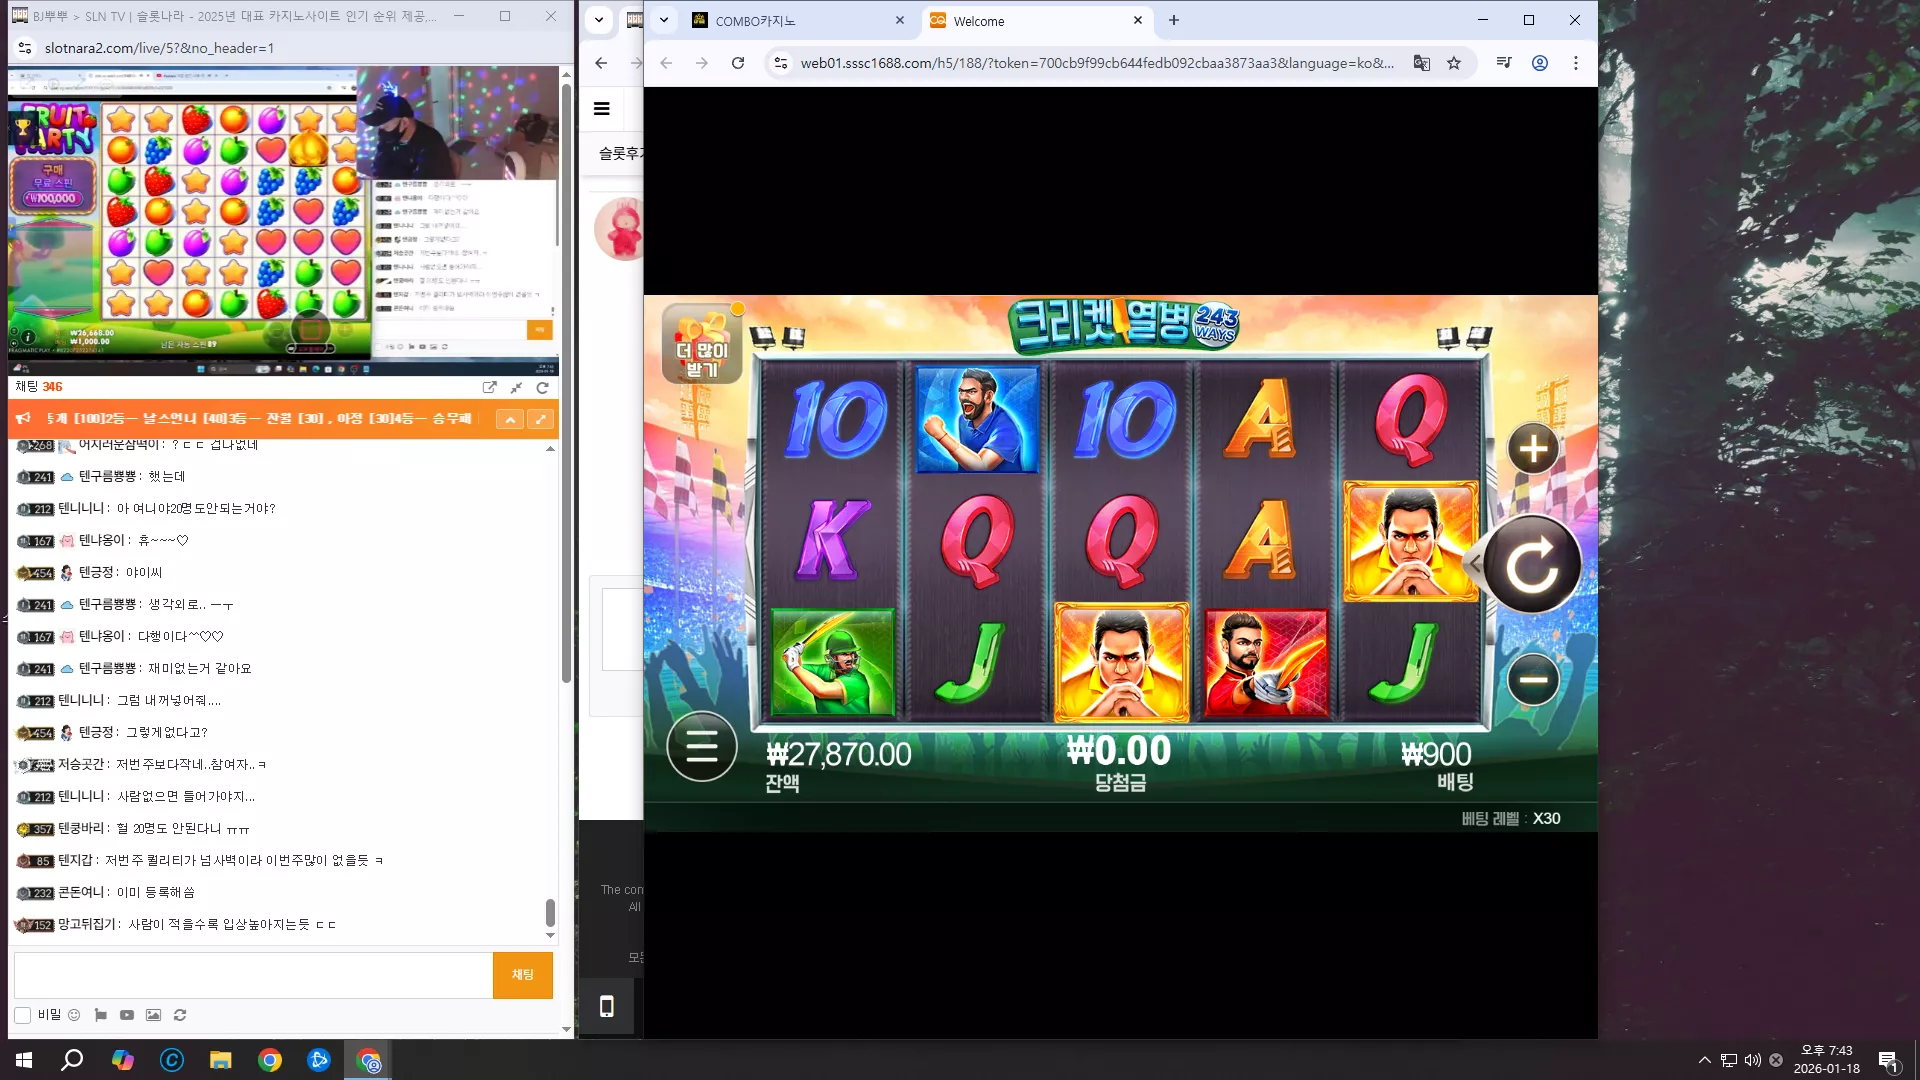Open Chrome's three-dot menu
Image resolution: width=1920 pixels, height=1080 pixels.
tap(1576, 63)
